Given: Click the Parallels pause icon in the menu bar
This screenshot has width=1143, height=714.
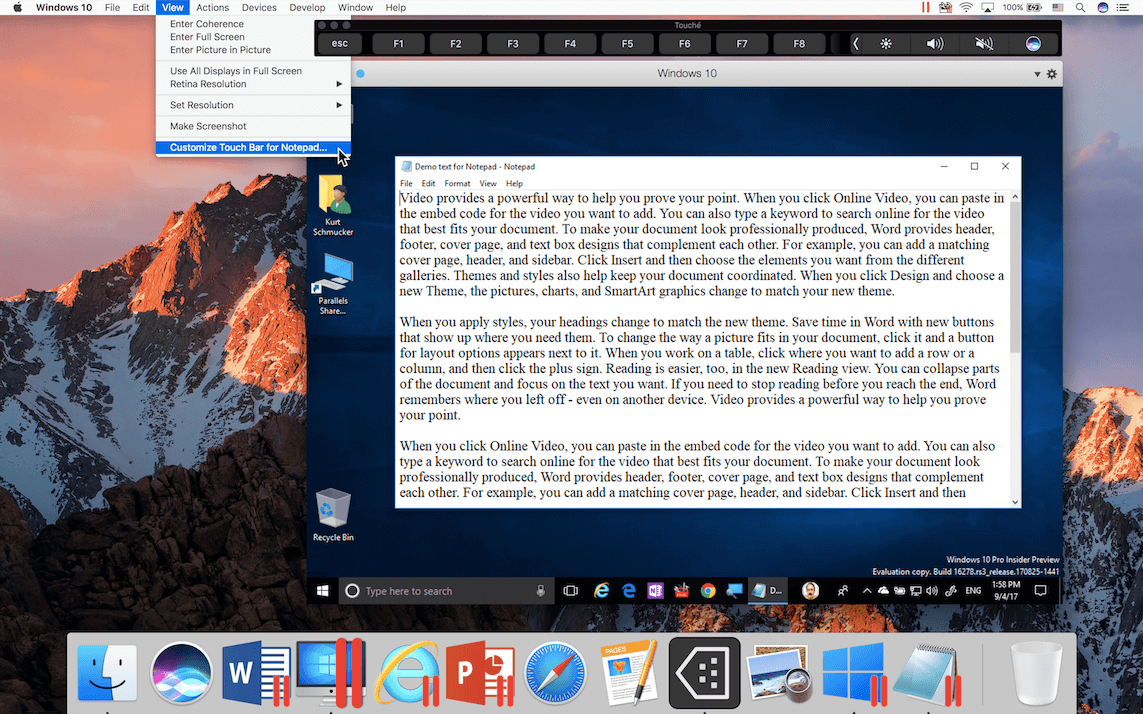Looking at the screenshot, I should tap(925, 7).
